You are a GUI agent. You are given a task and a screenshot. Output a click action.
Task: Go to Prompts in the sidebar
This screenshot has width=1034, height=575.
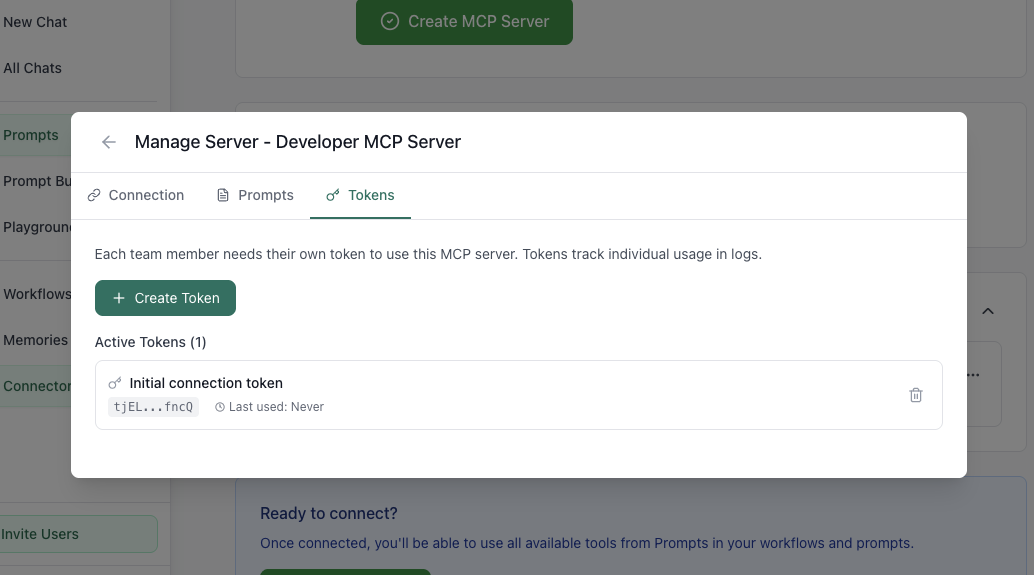[31, 135]
